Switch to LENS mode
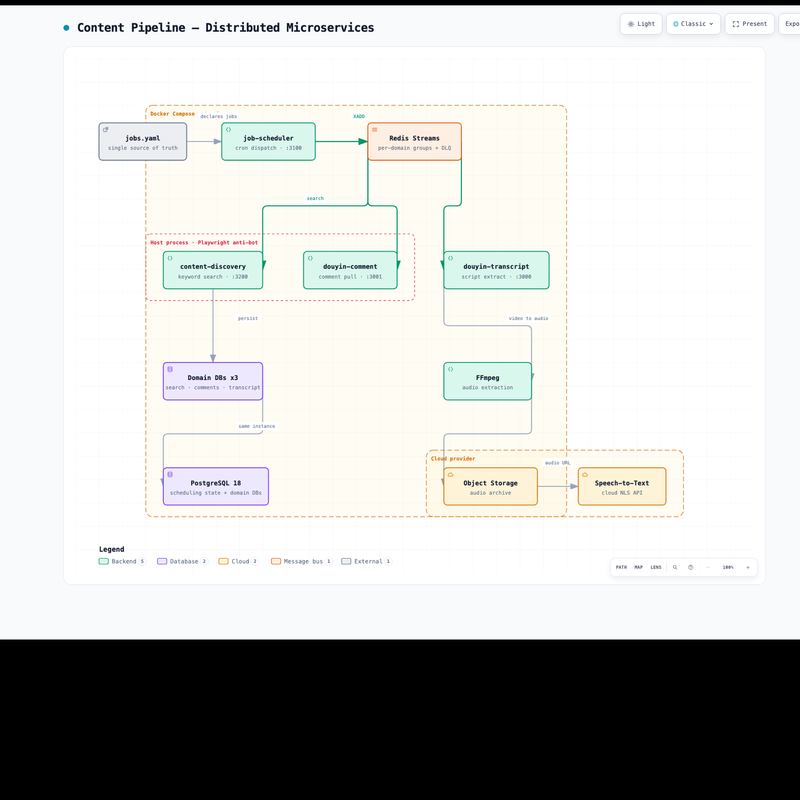This screenshot has width=800, height=800. click(x=656, y=567)
